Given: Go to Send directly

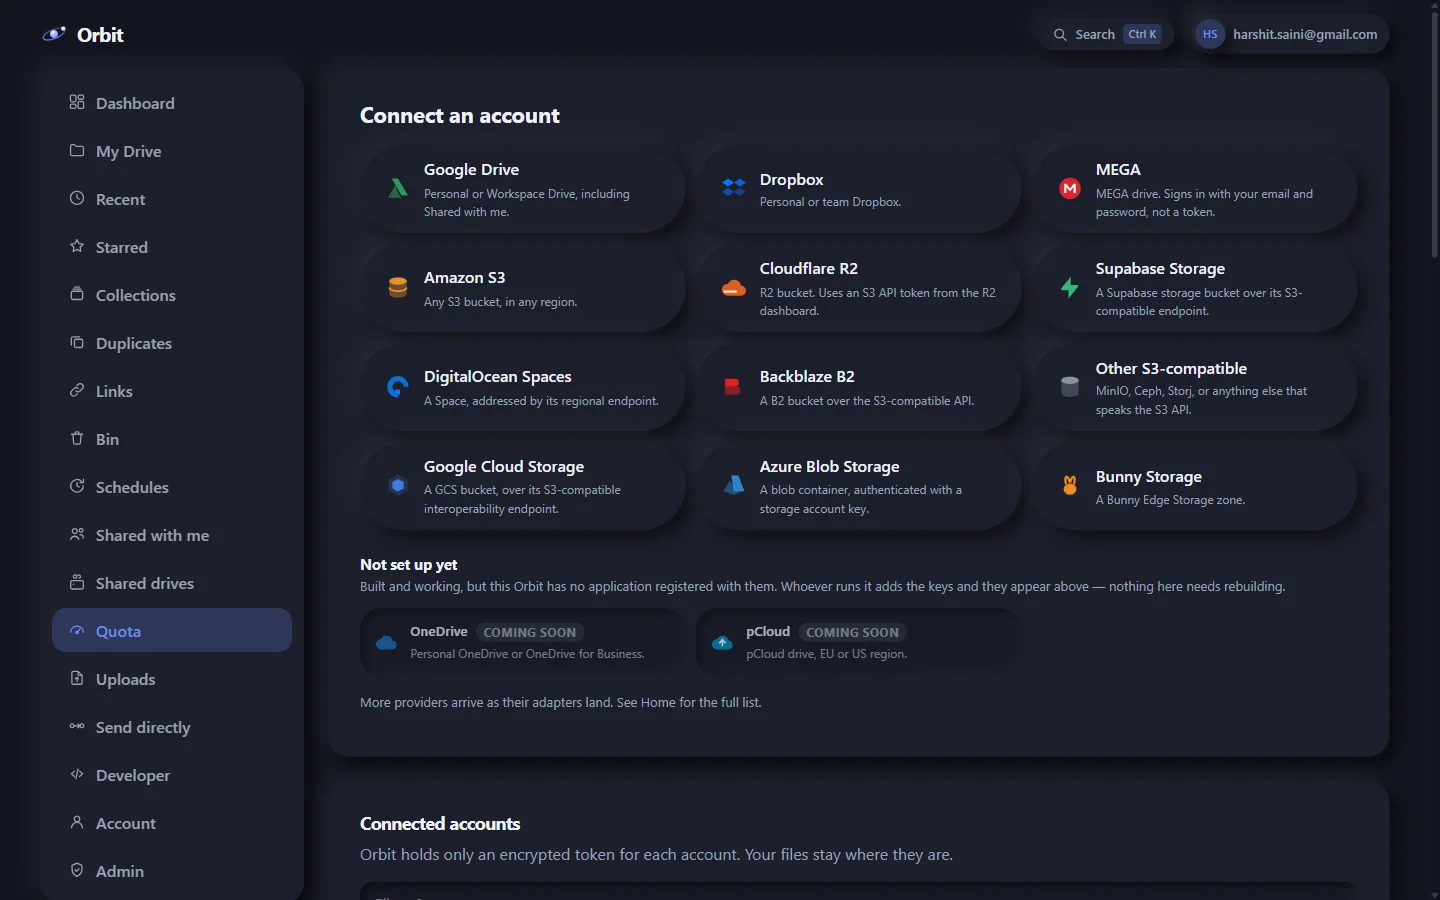Looking at the screenshot, I should click(172, 727).
